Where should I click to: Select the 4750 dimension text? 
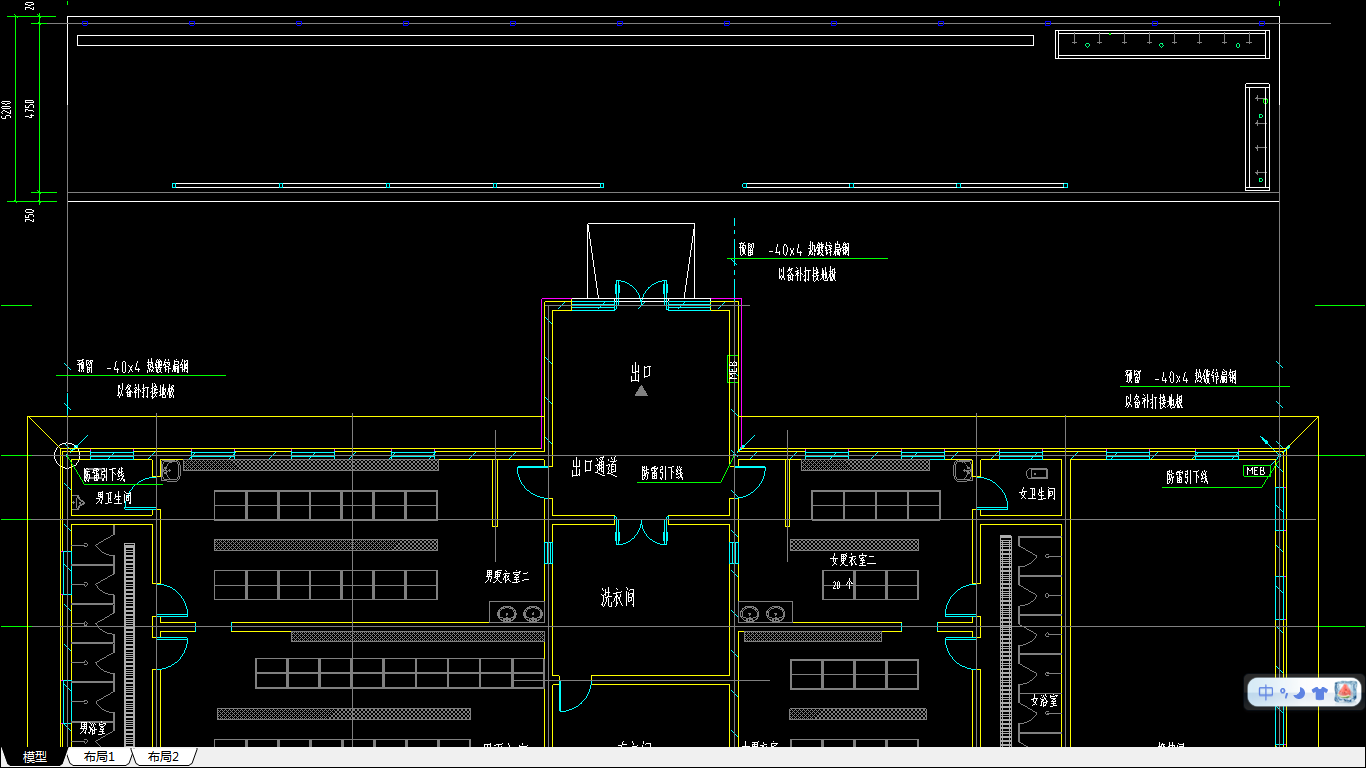tap(30, 110)
